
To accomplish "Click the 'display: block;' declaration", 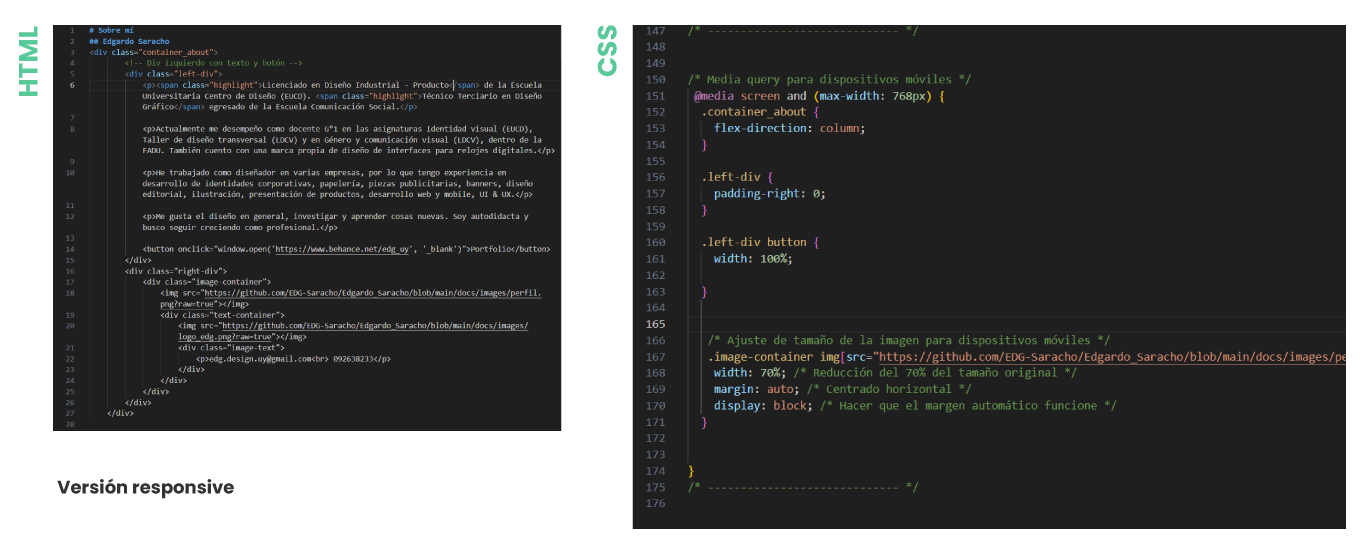I will [761, 405].
